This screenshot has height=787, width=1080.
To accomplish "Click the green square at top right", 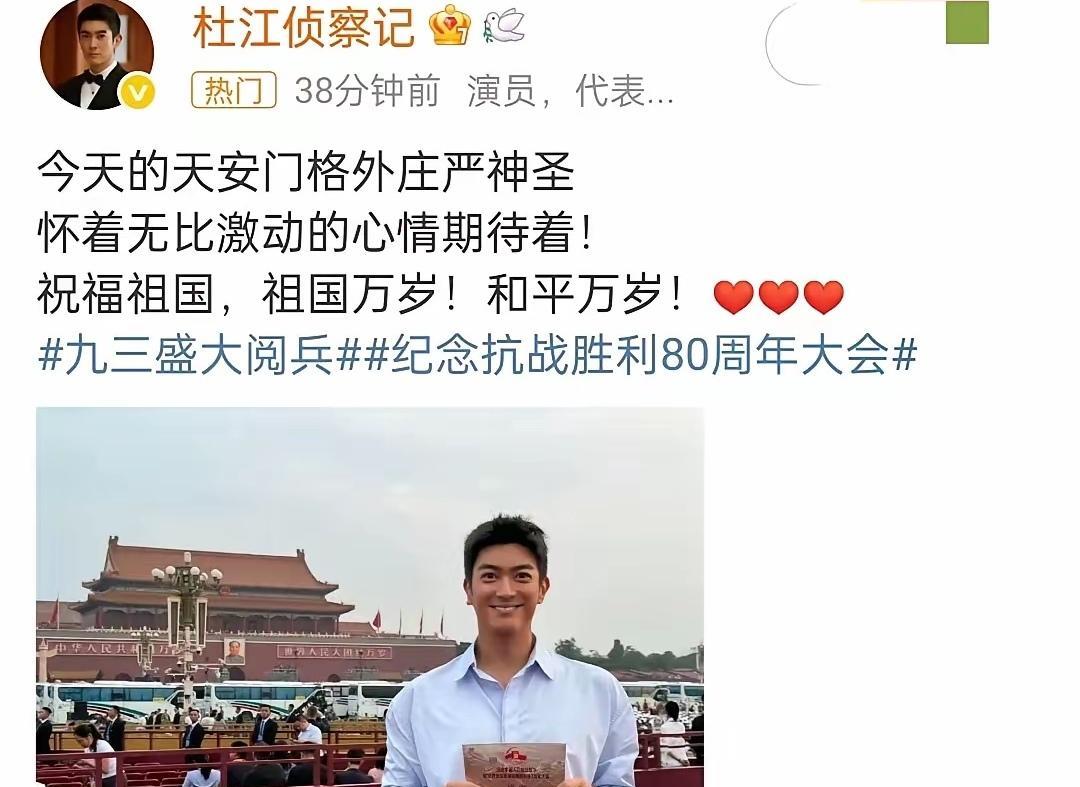I will pyautogui.click(x=967, y=21).
